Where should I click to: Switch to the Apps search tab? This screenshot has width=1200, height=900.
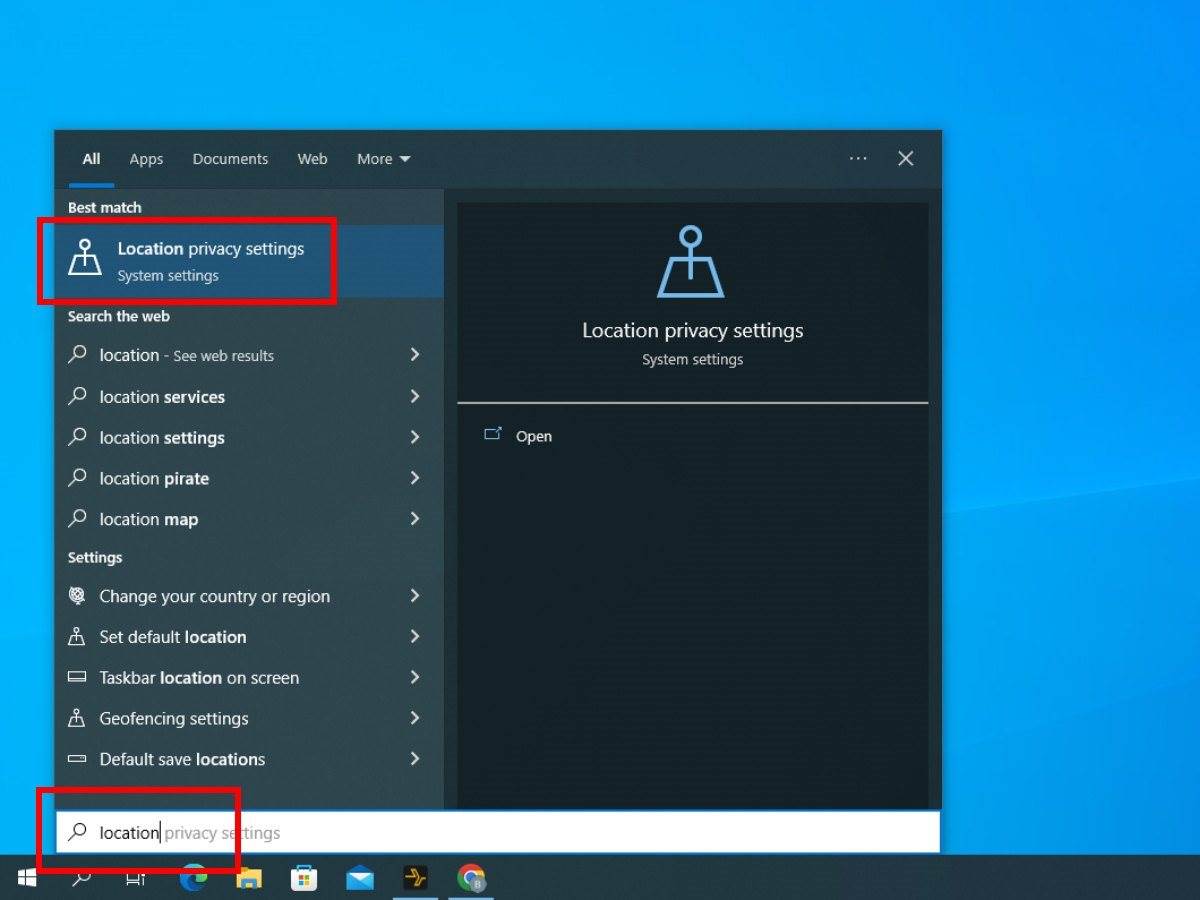click(146, 159)
